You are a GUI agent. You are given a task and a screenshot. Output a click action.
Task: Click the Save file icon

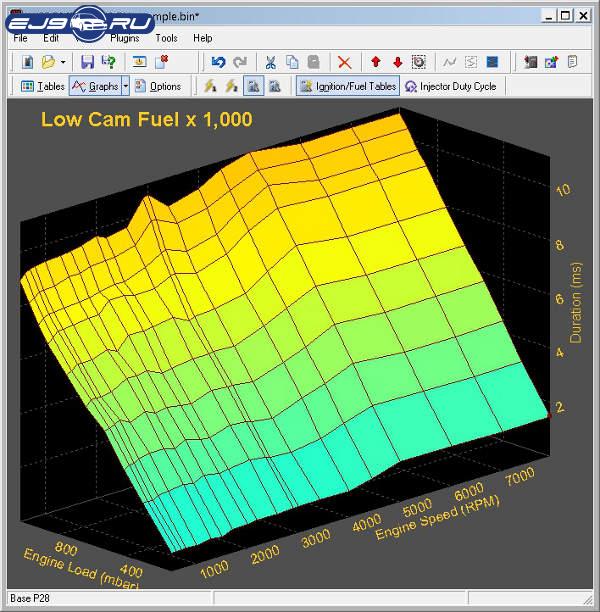coord(87,62)
